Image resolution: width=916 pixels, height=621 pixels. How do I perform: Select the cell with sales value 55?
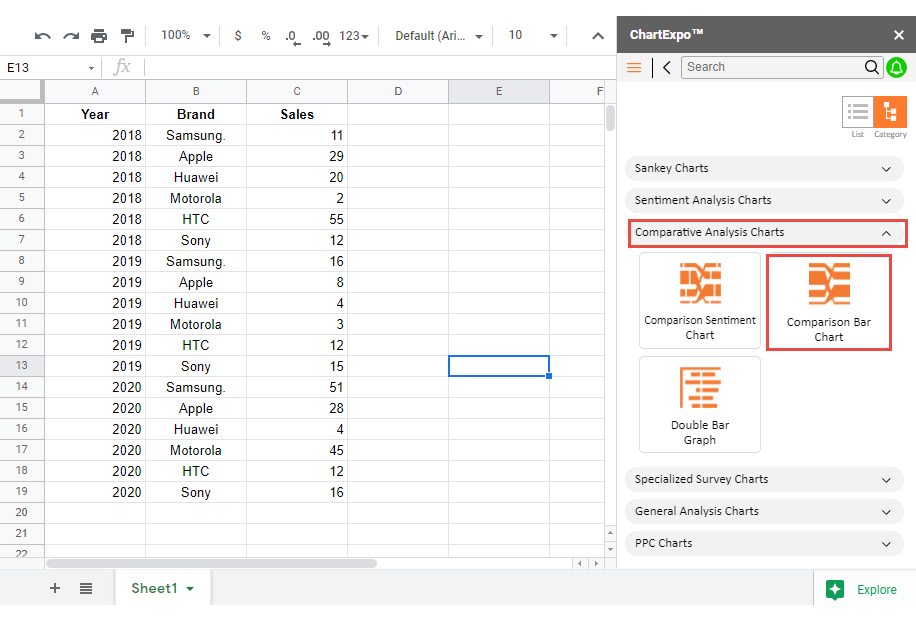click(297, 219)
